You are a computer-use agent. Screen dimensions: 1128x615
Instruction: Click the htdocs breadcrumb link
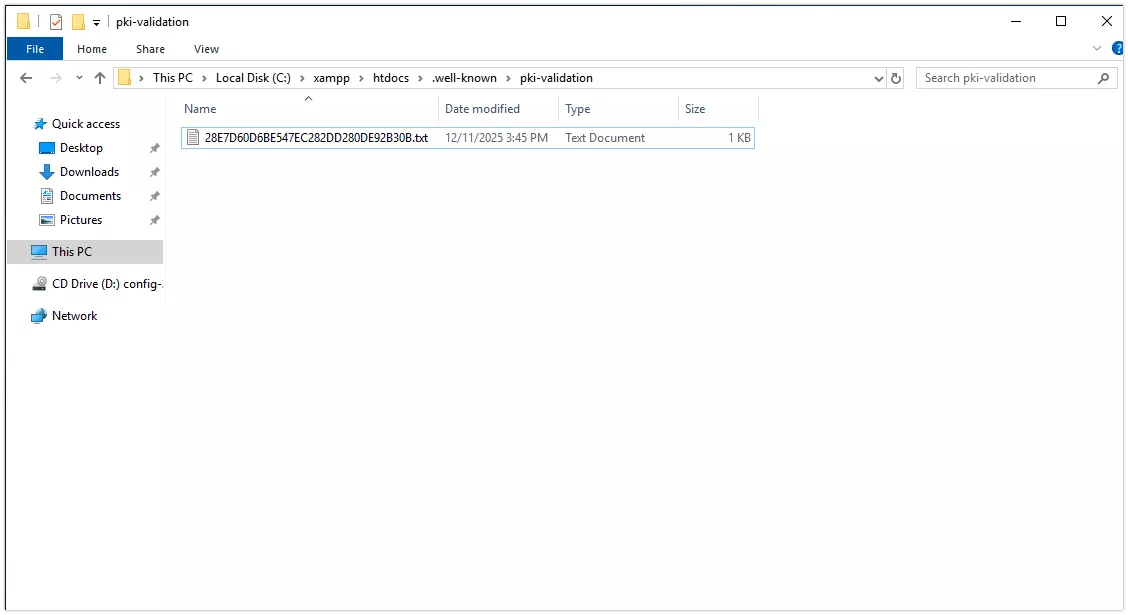(390, 77)
